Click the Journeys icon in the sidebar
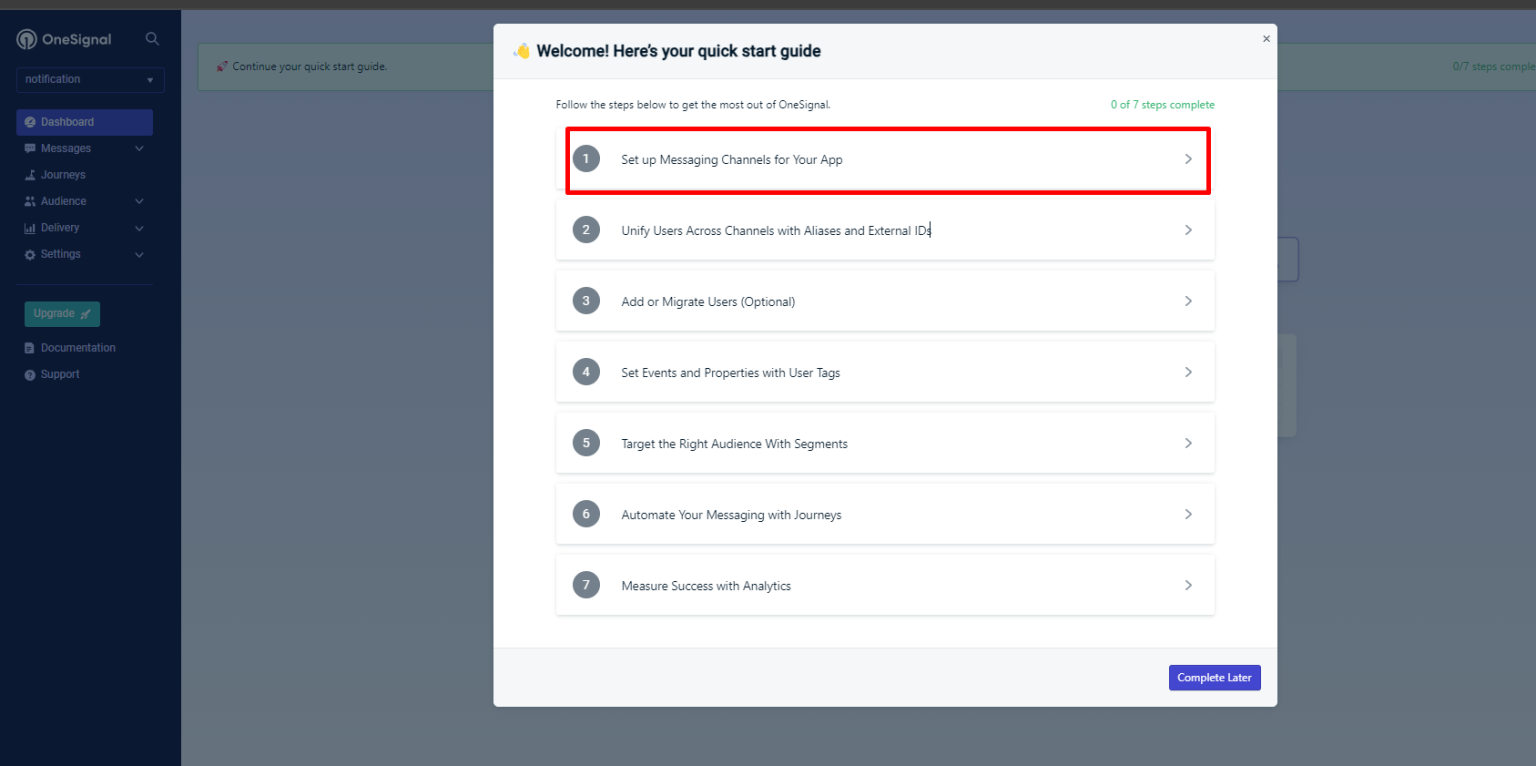The image size is (1536, 766). tap(30, 175)
